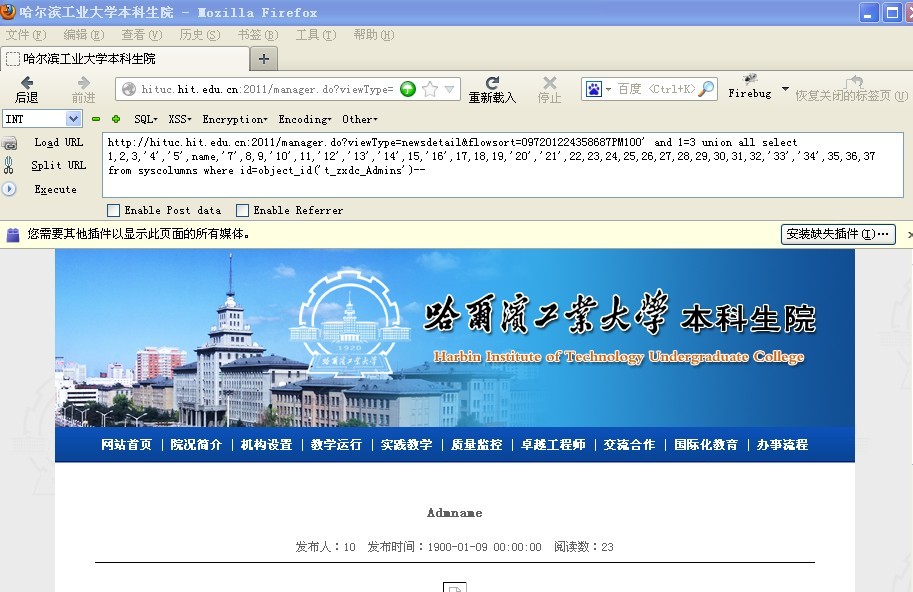Click the Back arrow navigation button
Screen dimensions: 913x592
point(27,83)
